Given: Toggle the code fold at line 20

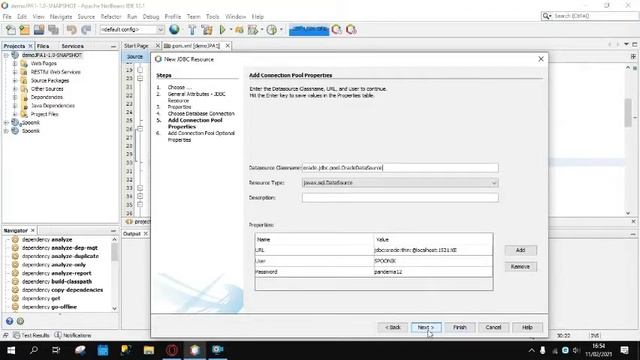Looking at the screenshot, I should coord(140,78).
